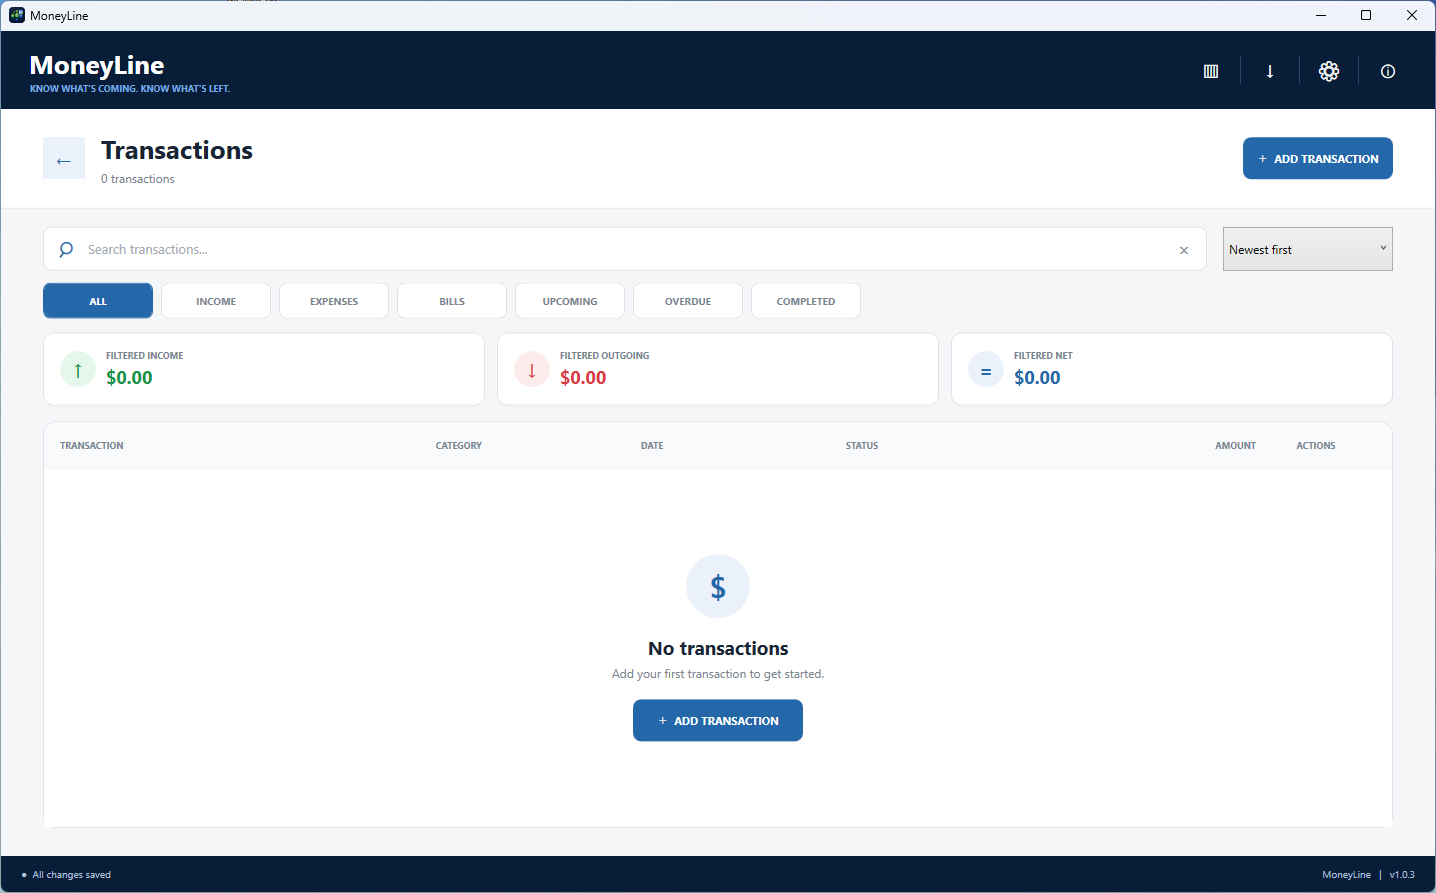Click the search magnifier icon
Viewport: 1436px width, 893px height.
pos(66,249)
